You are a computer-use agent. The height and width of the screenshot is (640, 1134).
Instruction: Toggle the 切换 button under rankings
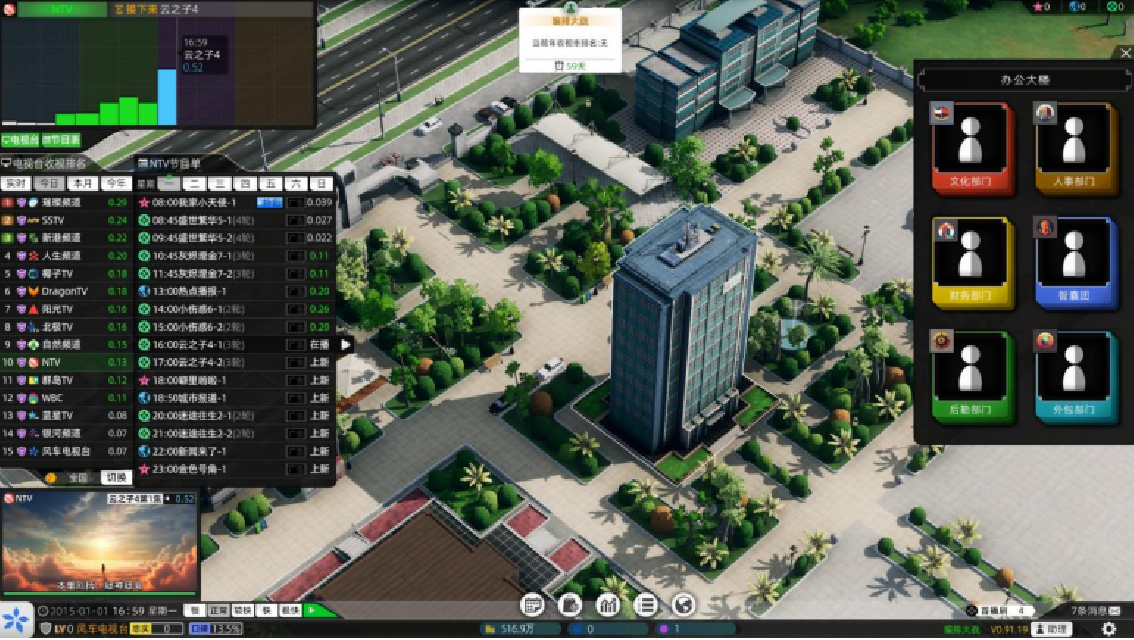coord(118,478)
